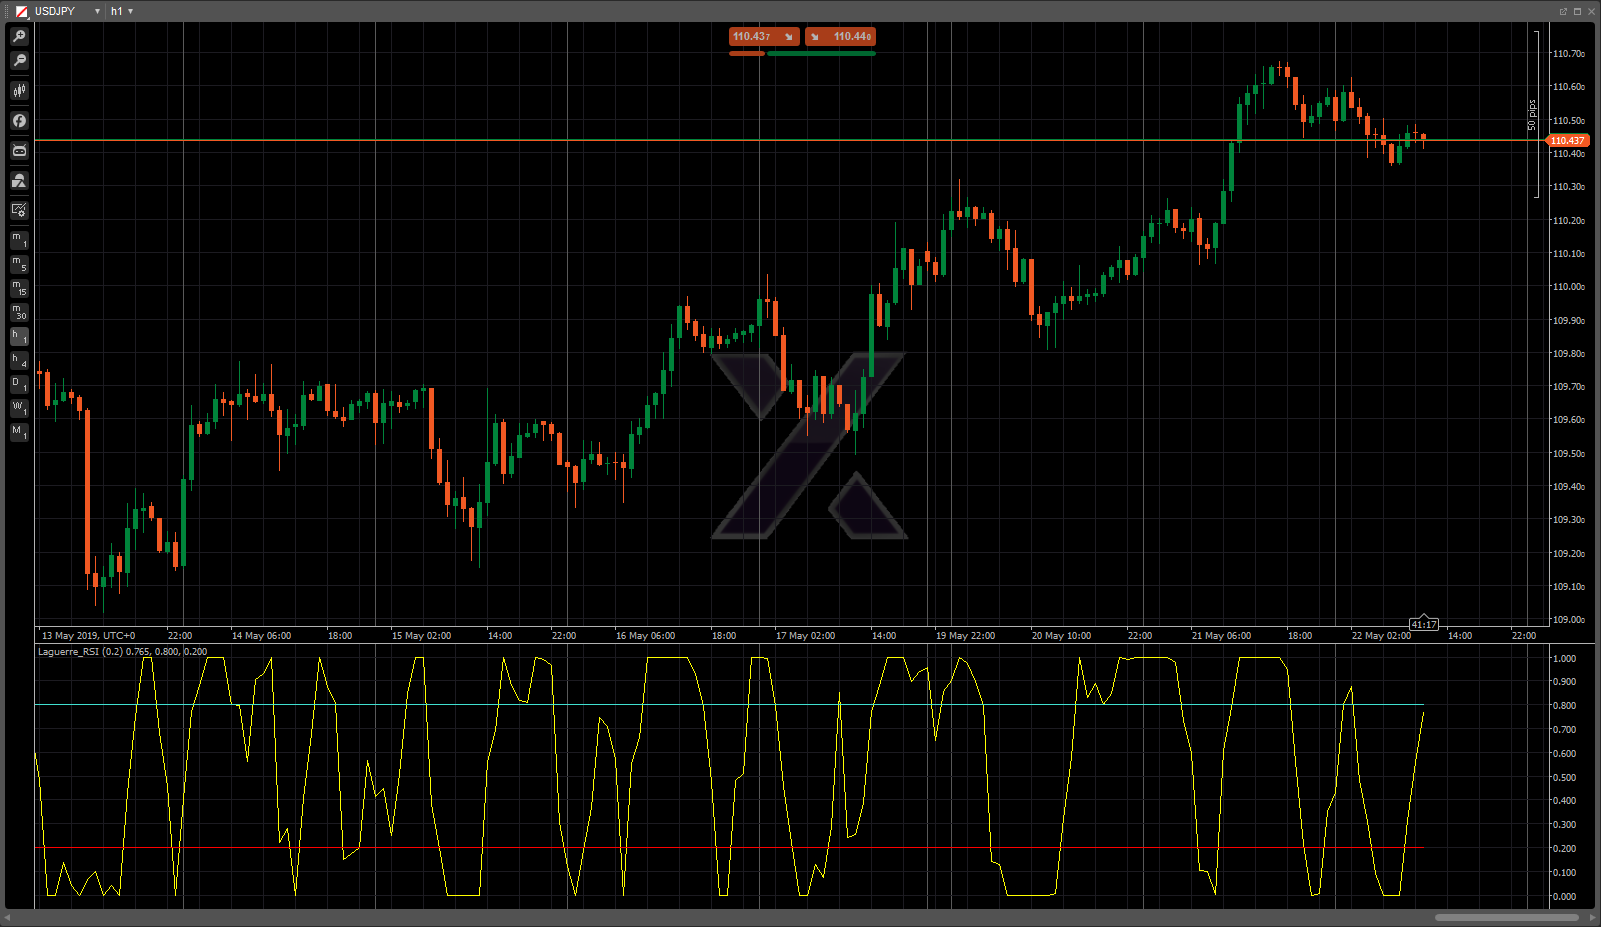This screenshot has height=927, width=1601.
Task: Click the zoom in magnifier icon
Action: [19, 37]
